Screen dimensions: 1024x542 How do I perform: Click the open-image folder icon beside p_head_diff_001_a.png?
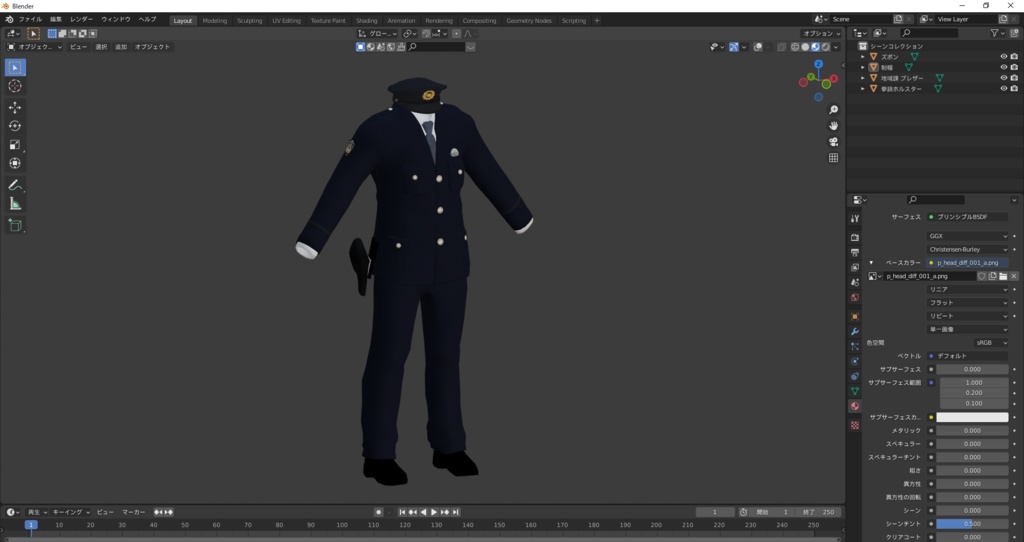tap(1003, 276)
